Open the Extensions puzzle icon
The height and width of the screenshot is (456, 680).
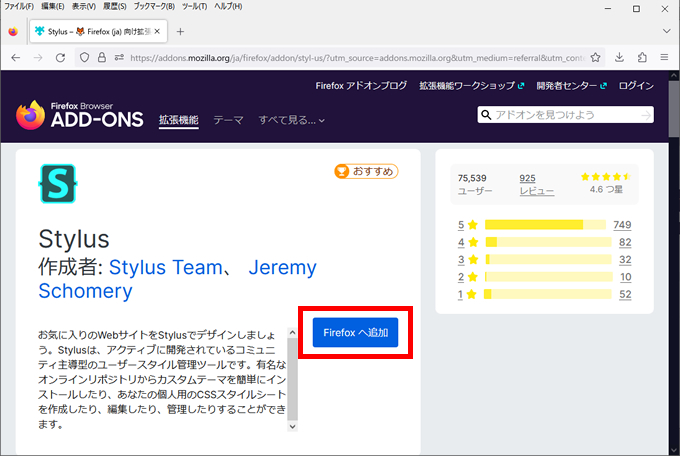tap(642, 57)
